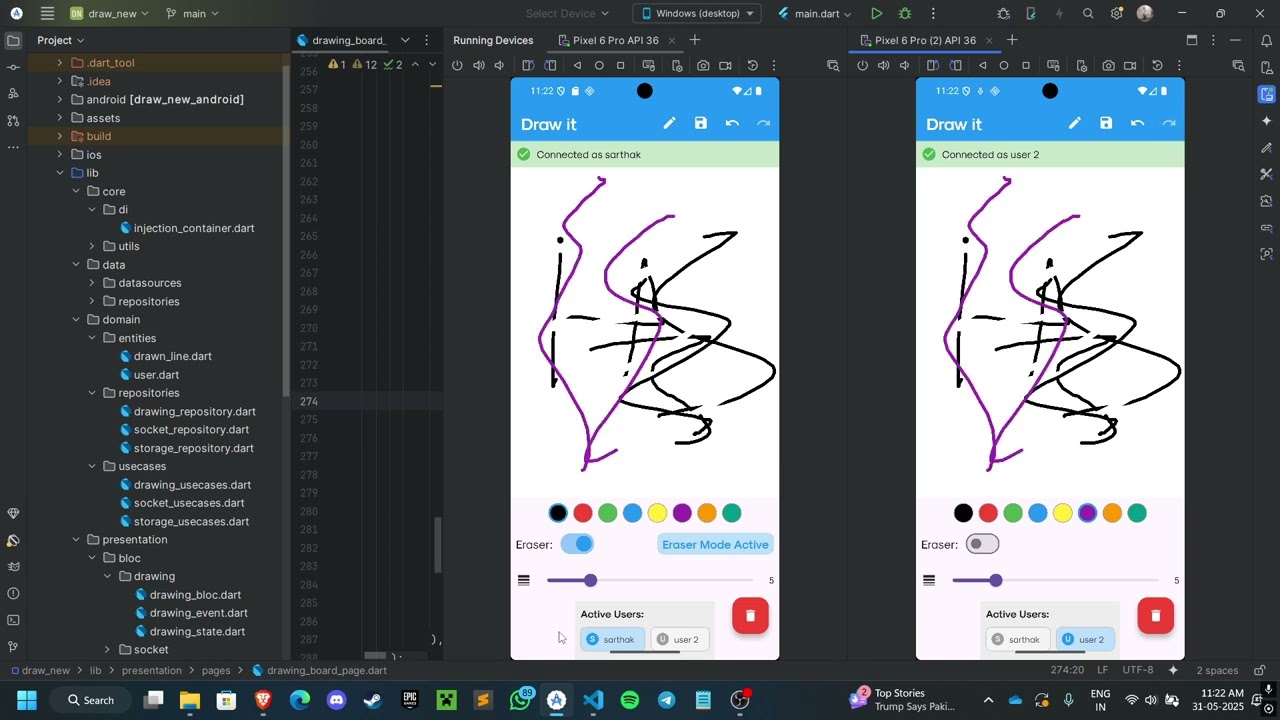Clear the canvas with the red trash button in user 2's emulator
Screen dimensions: 1280x720
pyautogui.click(x=1155, y=616)
